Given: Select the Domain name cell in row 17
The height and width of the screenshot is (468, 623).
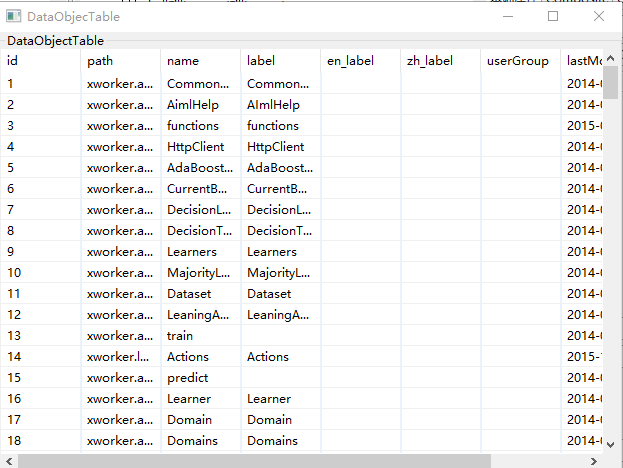Looking at the screenshot, I should (x=201, y=420).
